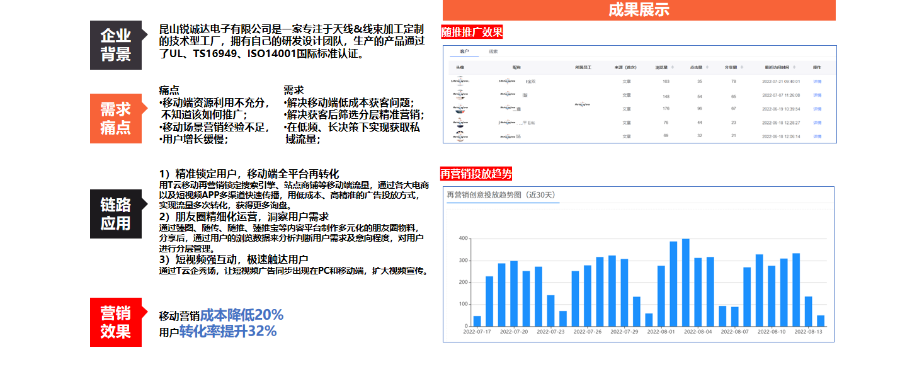The width and height of the screenshot is (900, 375).
Task: Click the 随推推广效果 red label
Action: click(x=472, y=32)
